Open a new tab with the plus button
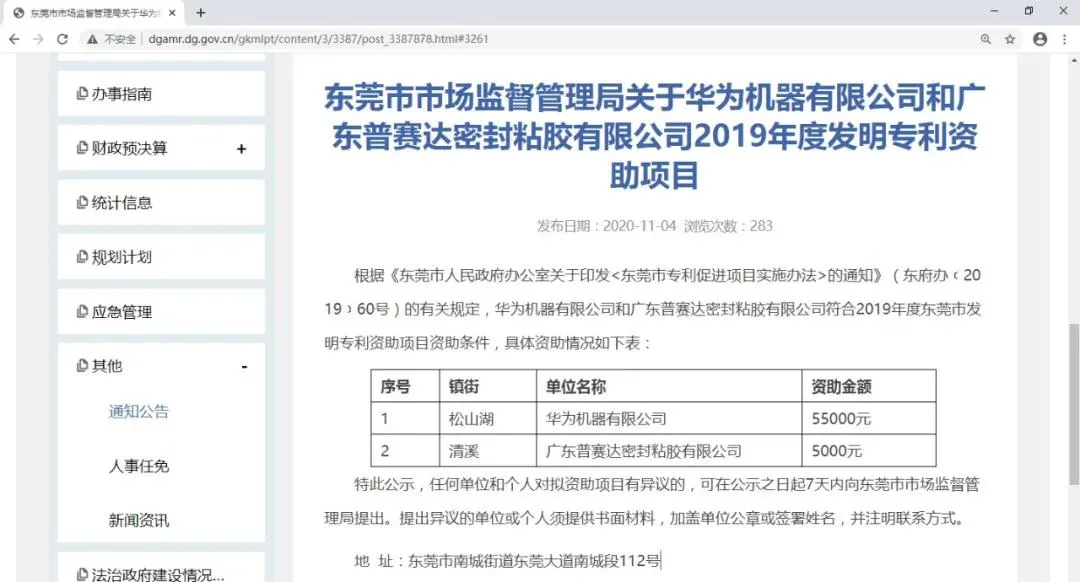Image resolution: width=1080 pixels, height=582 pixels. [200, 12]
